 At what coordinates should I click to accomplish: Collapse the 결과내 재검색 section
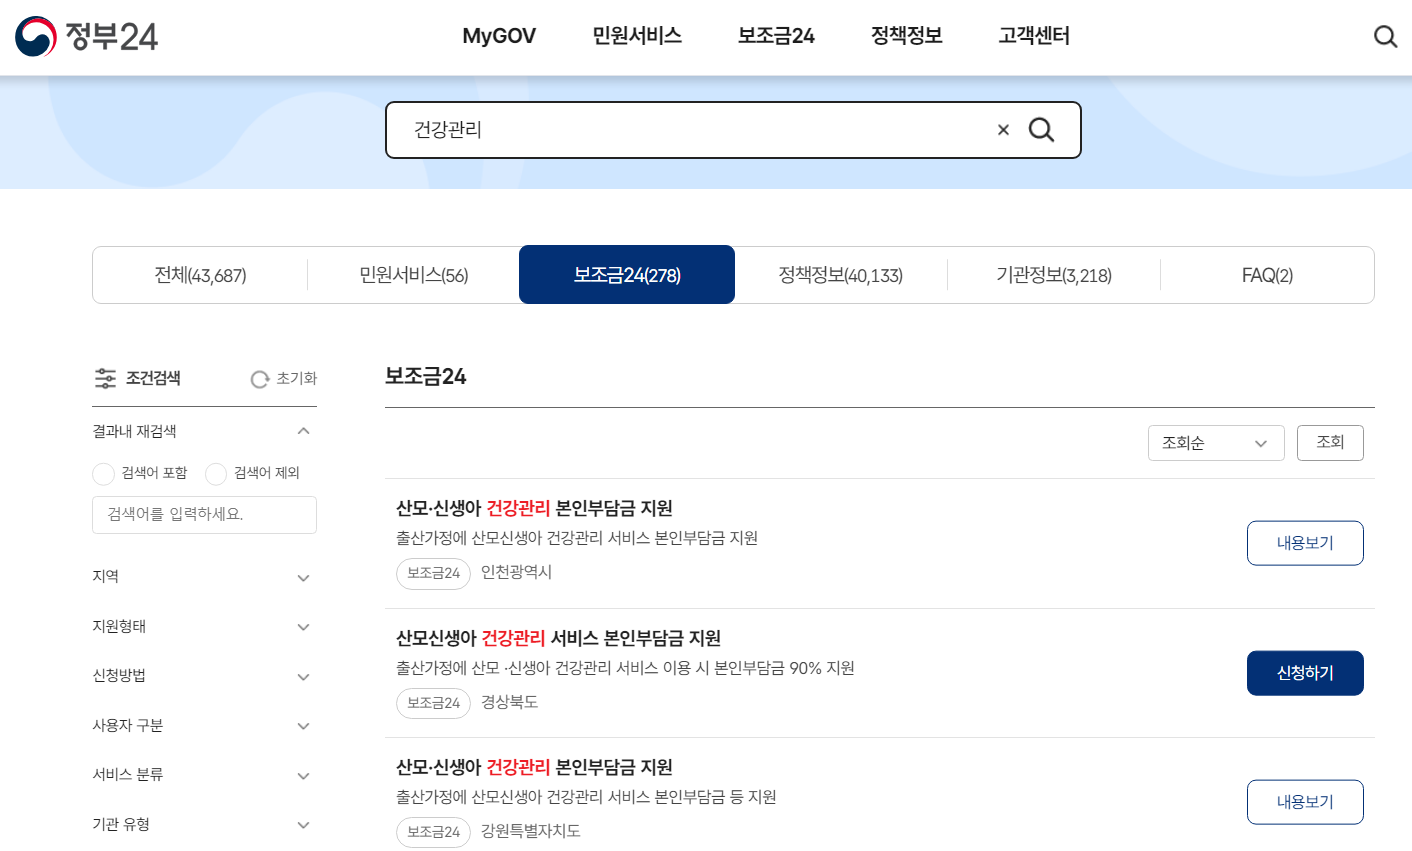304,431
